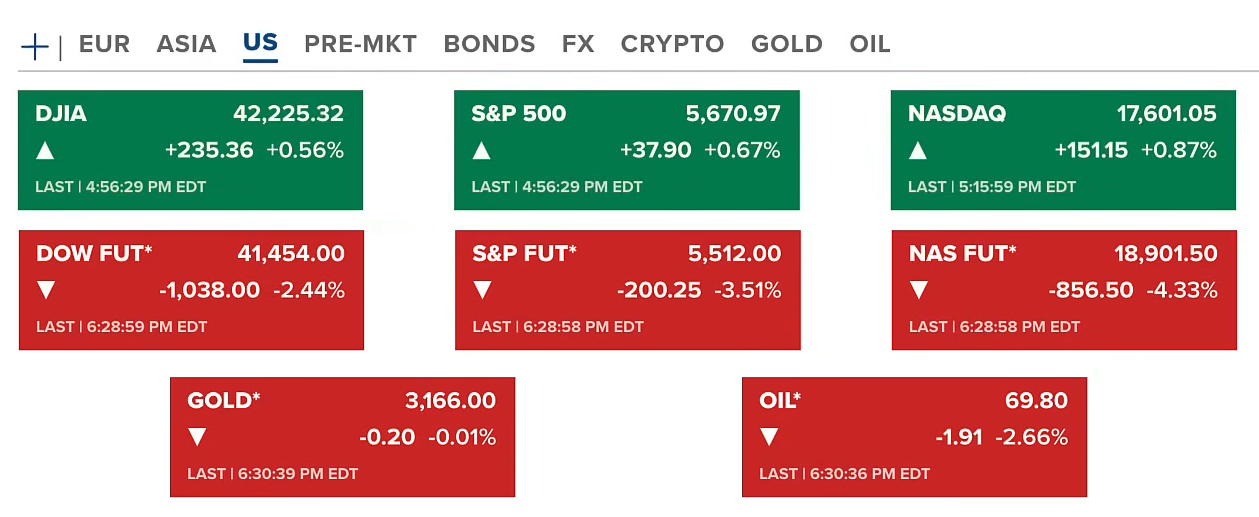Open the ASIA markets tab
Viewport: 1259px width, 517px height.
186,45
